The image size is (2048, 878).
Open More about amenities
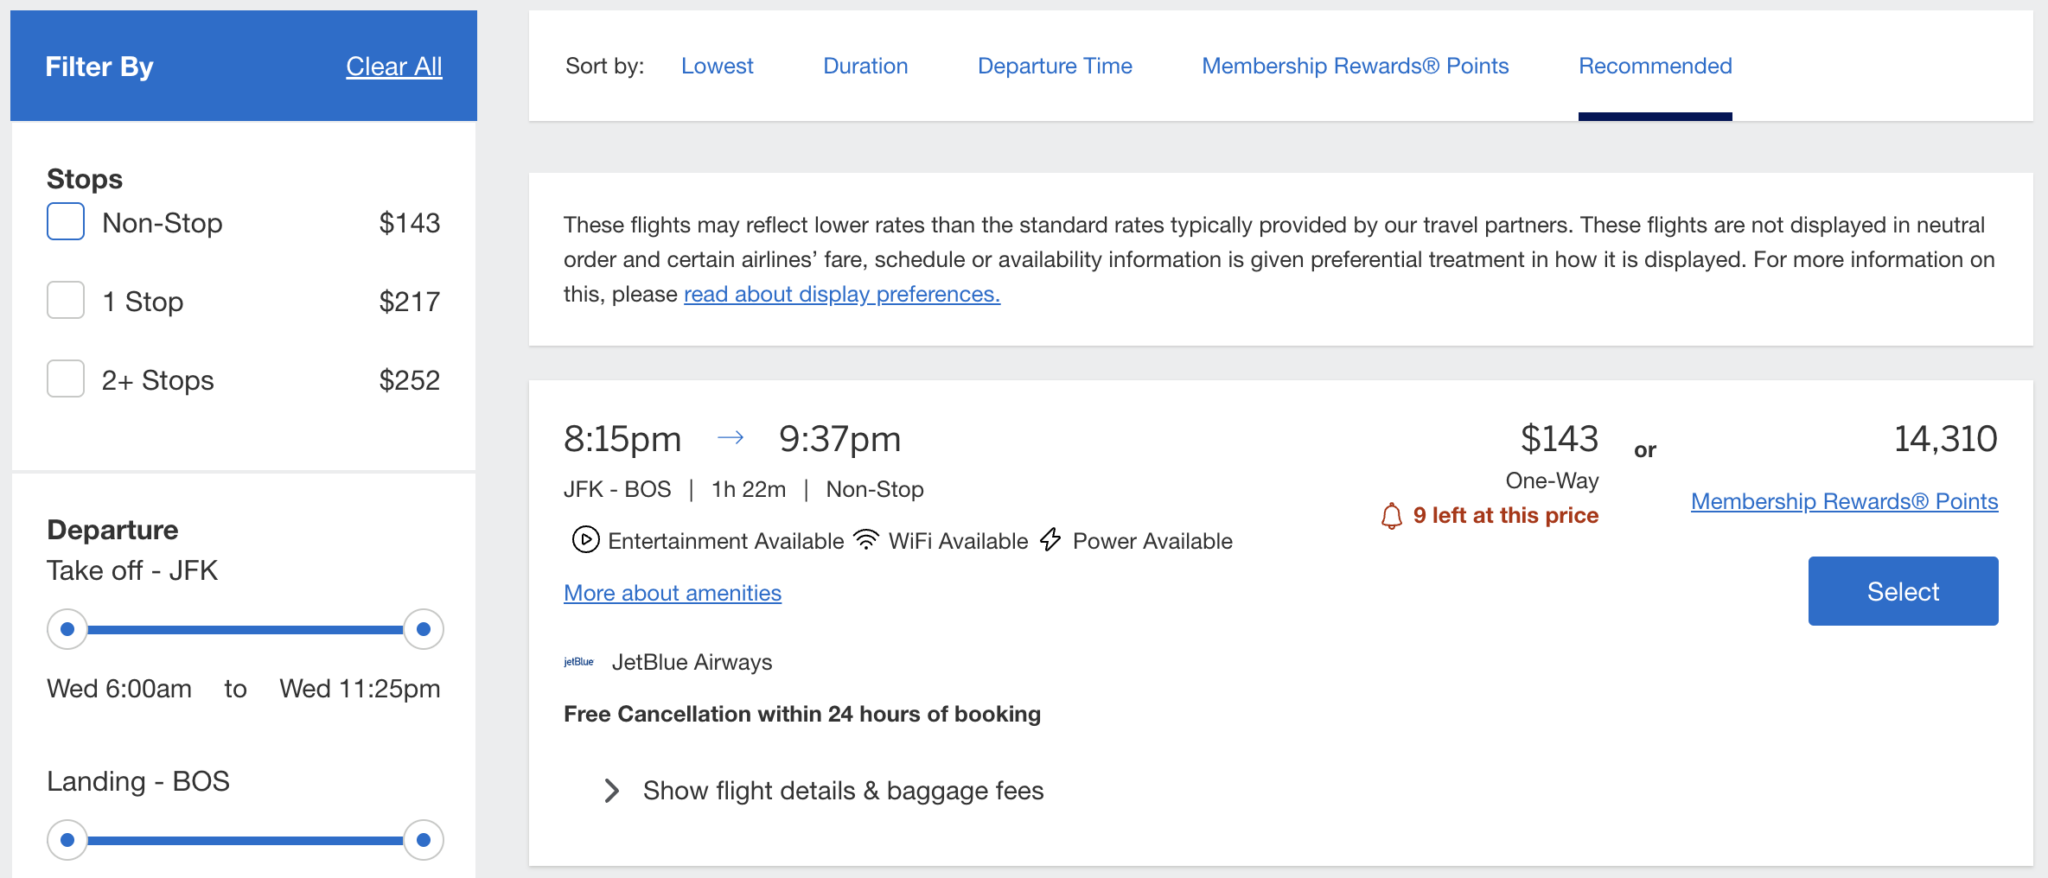pos(671,592)
